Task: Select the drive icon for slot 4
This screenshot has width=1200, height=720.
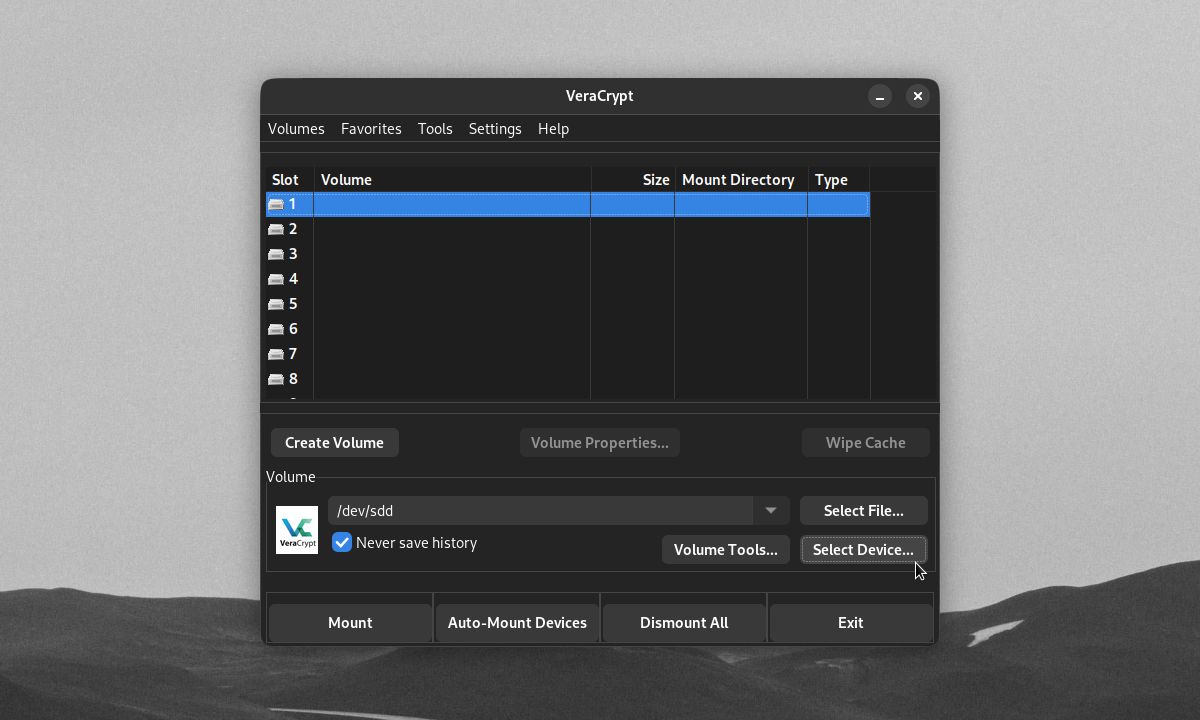Action: 276,279
